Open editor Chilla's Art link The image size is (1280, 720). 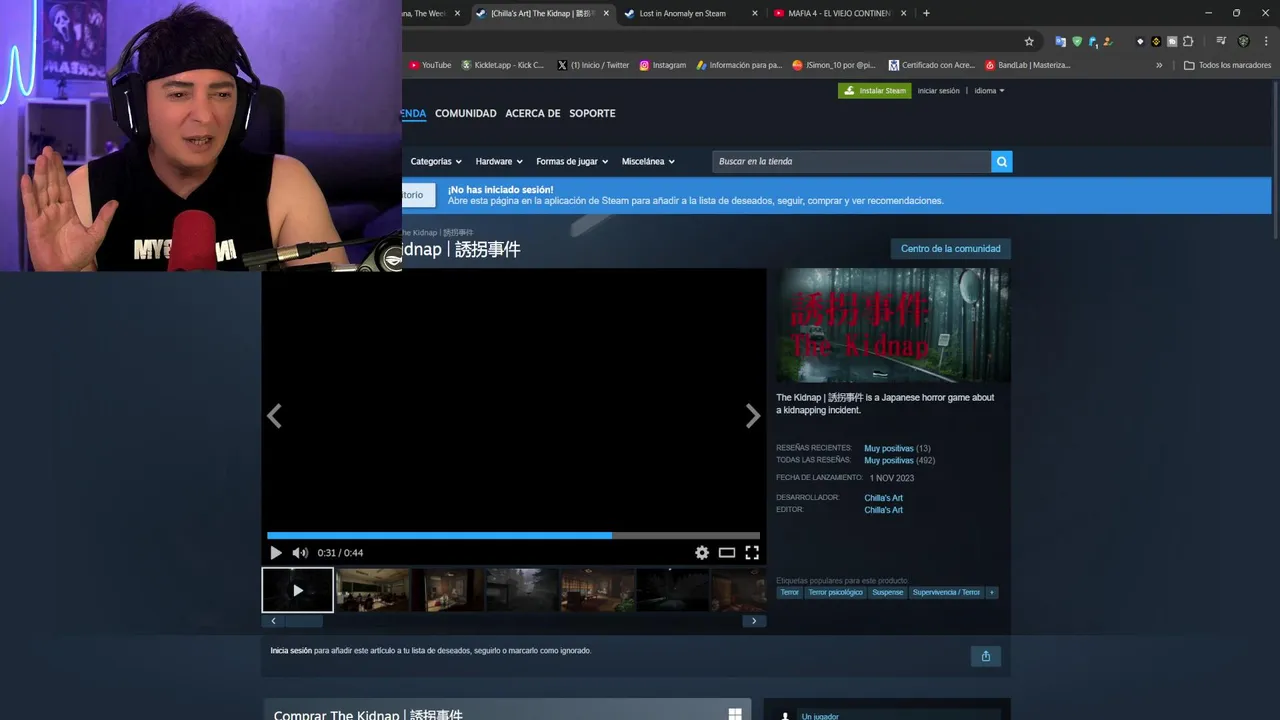point(883,510)
